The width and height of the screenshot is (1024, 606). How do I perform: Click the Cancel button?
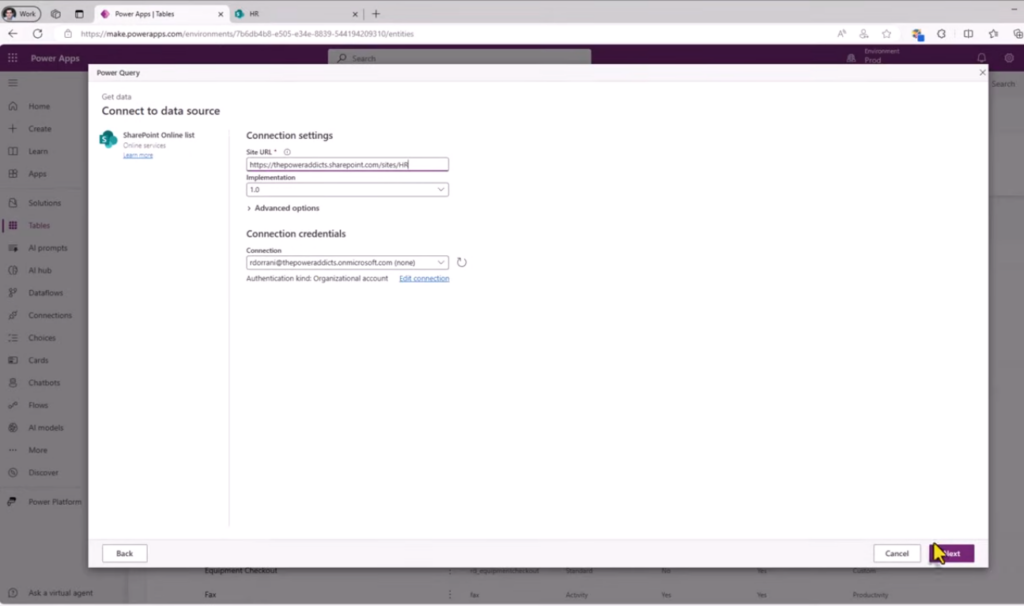(897, 554)
